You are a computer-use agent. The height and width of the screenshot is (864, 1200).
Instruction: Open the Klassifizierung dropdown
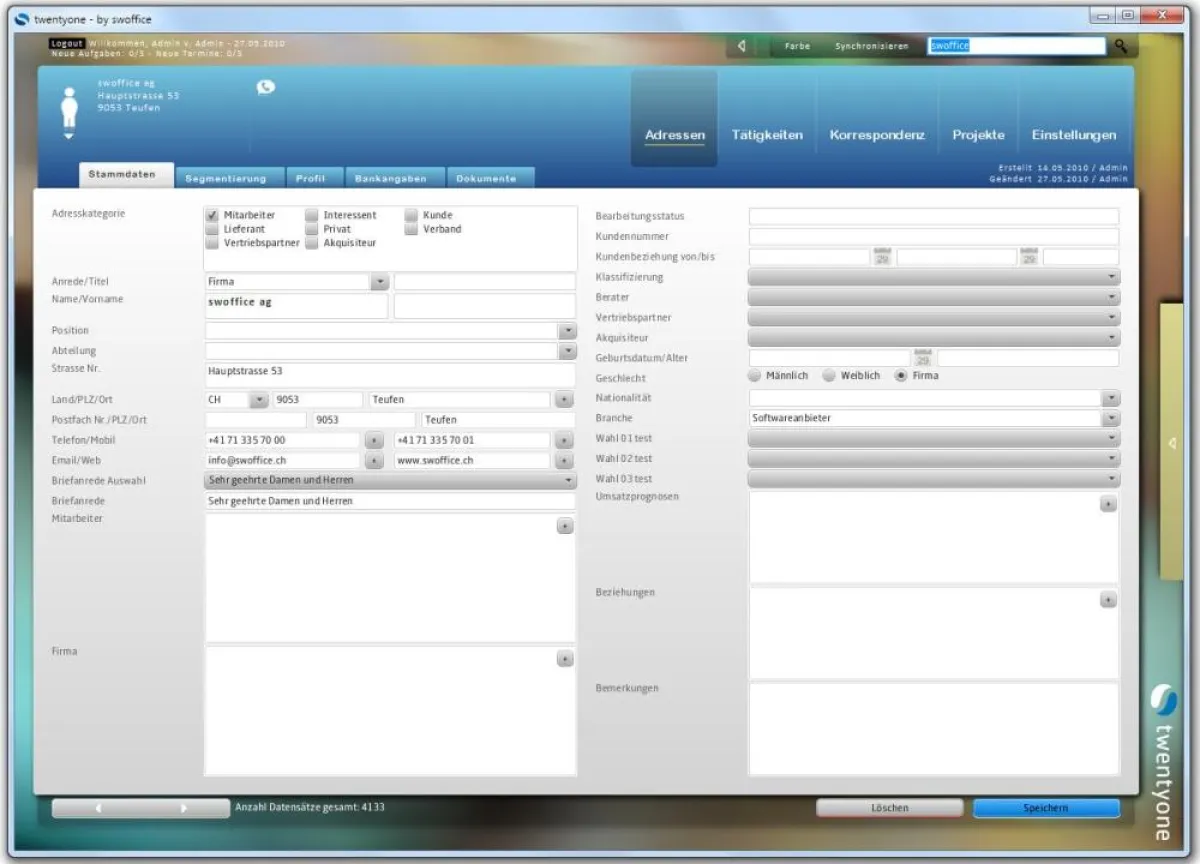[1110, 277]
